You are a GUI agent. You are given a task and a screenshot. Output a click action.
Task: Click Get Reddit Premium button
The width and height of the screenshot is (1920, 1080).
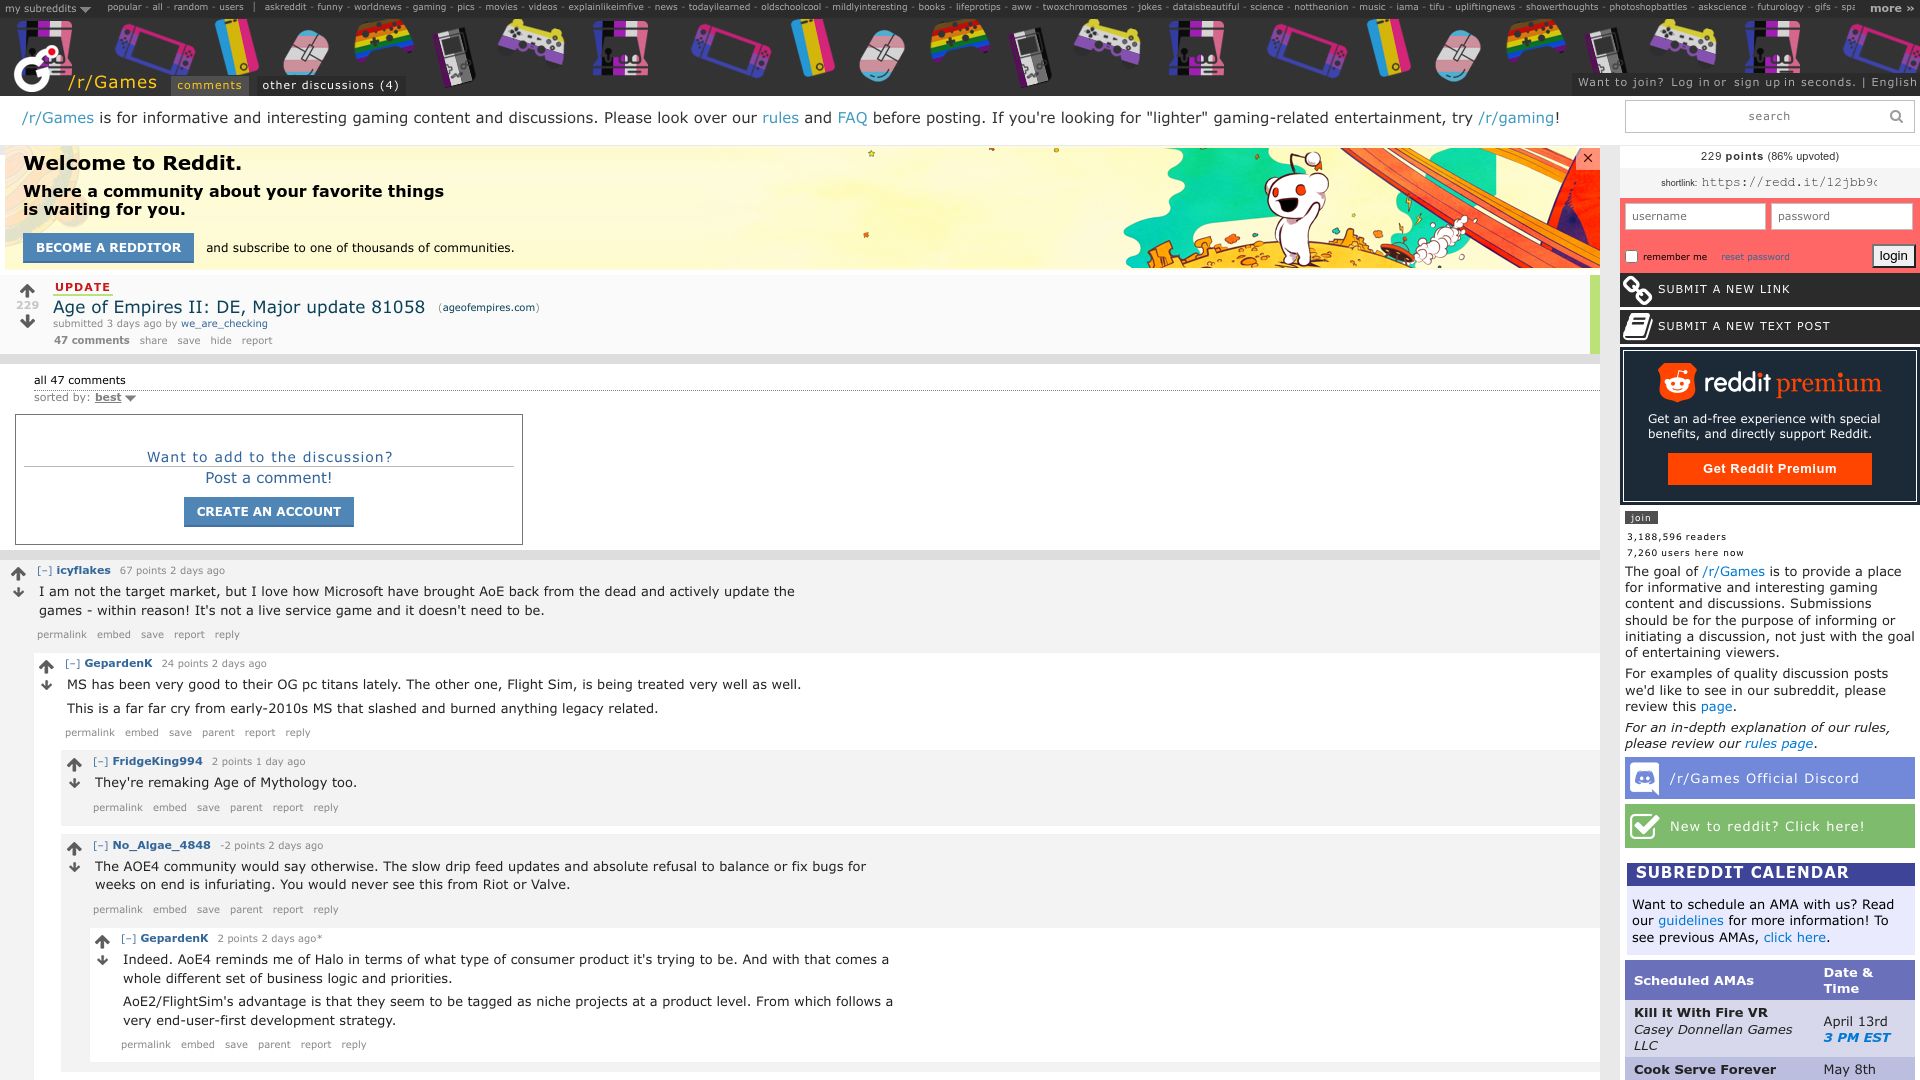[x=1769, y=468]
